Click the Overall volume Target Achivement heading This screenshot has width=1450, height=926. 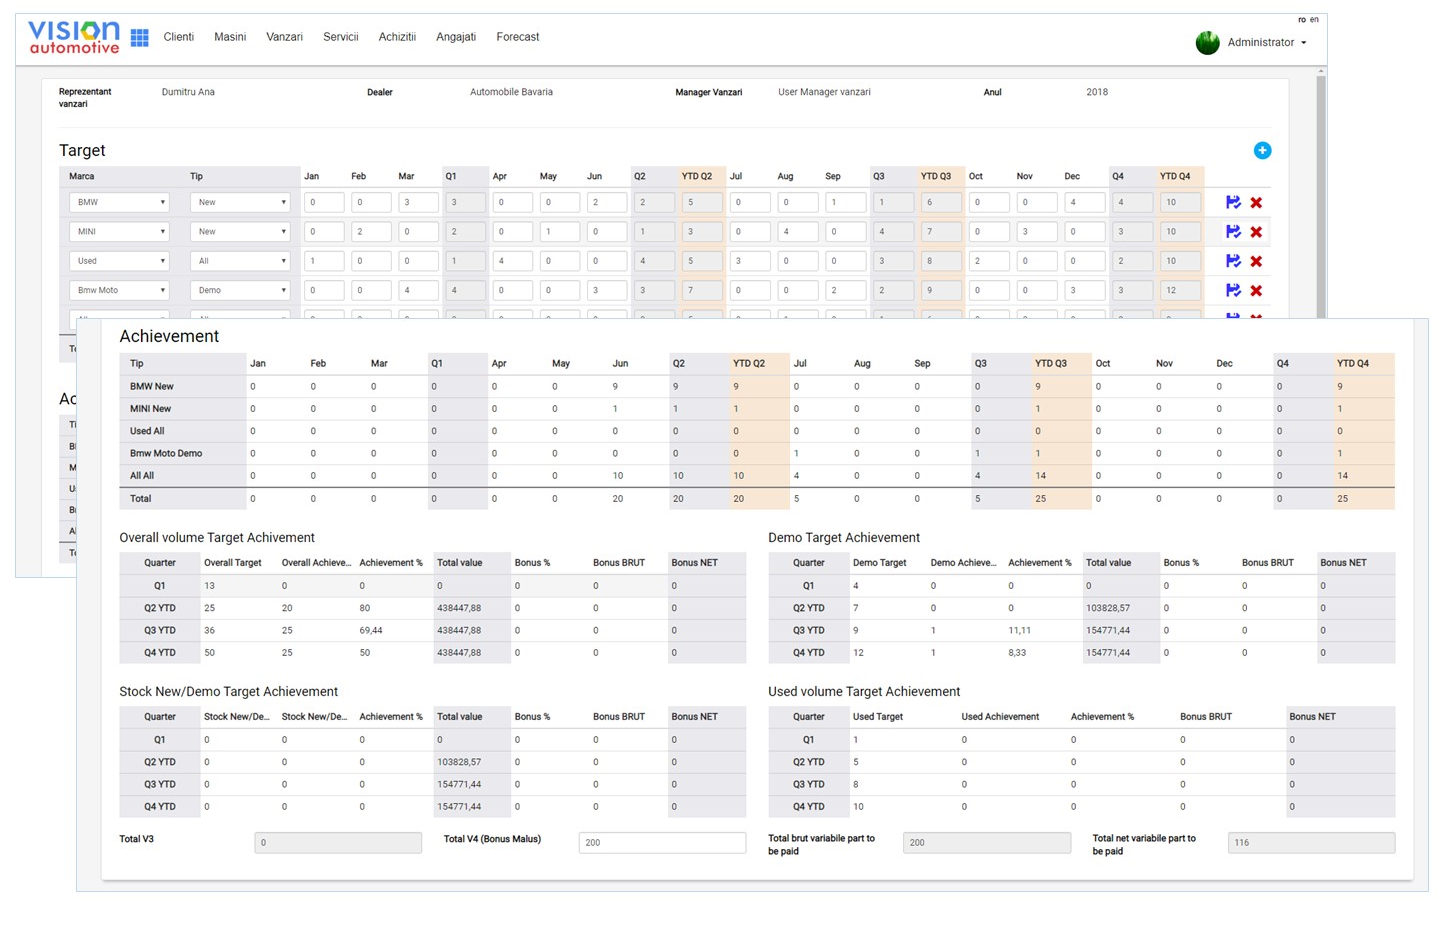click(217, 538)
